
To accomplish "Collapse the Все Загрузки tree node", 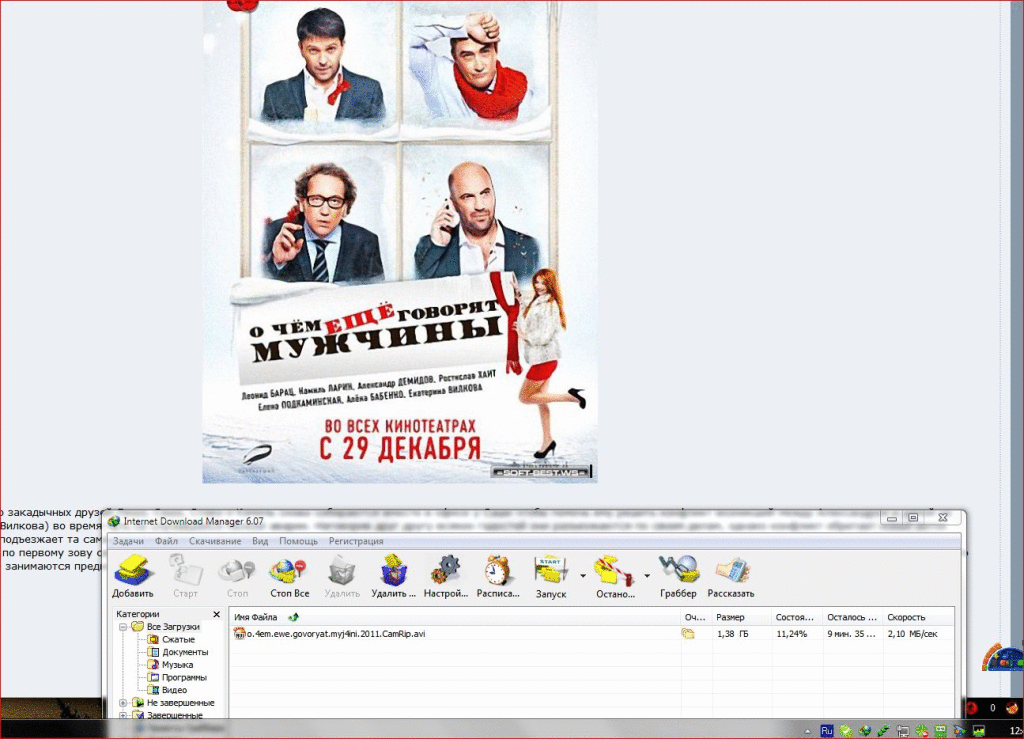I will click(x=123, y=627).
